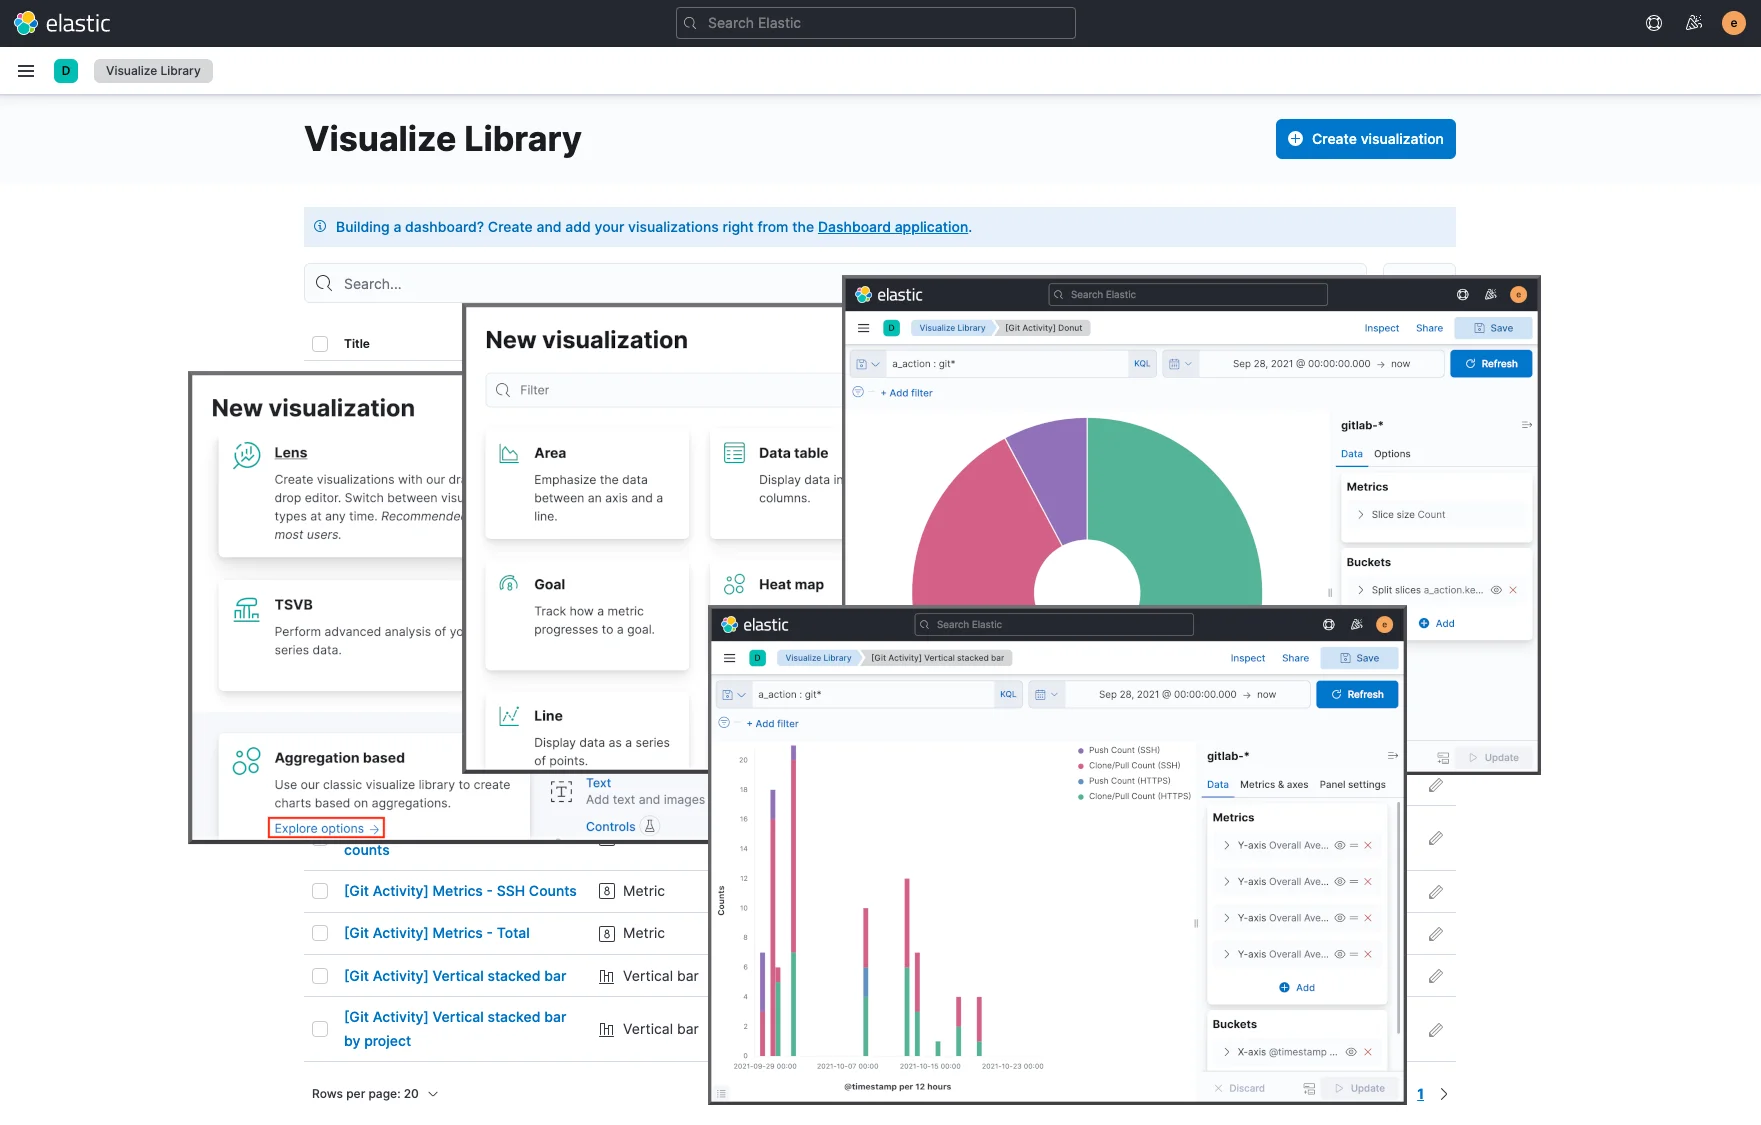The image size is (1761, 1125).
Task: Go to next page of results
Action: point(1444,1094)
